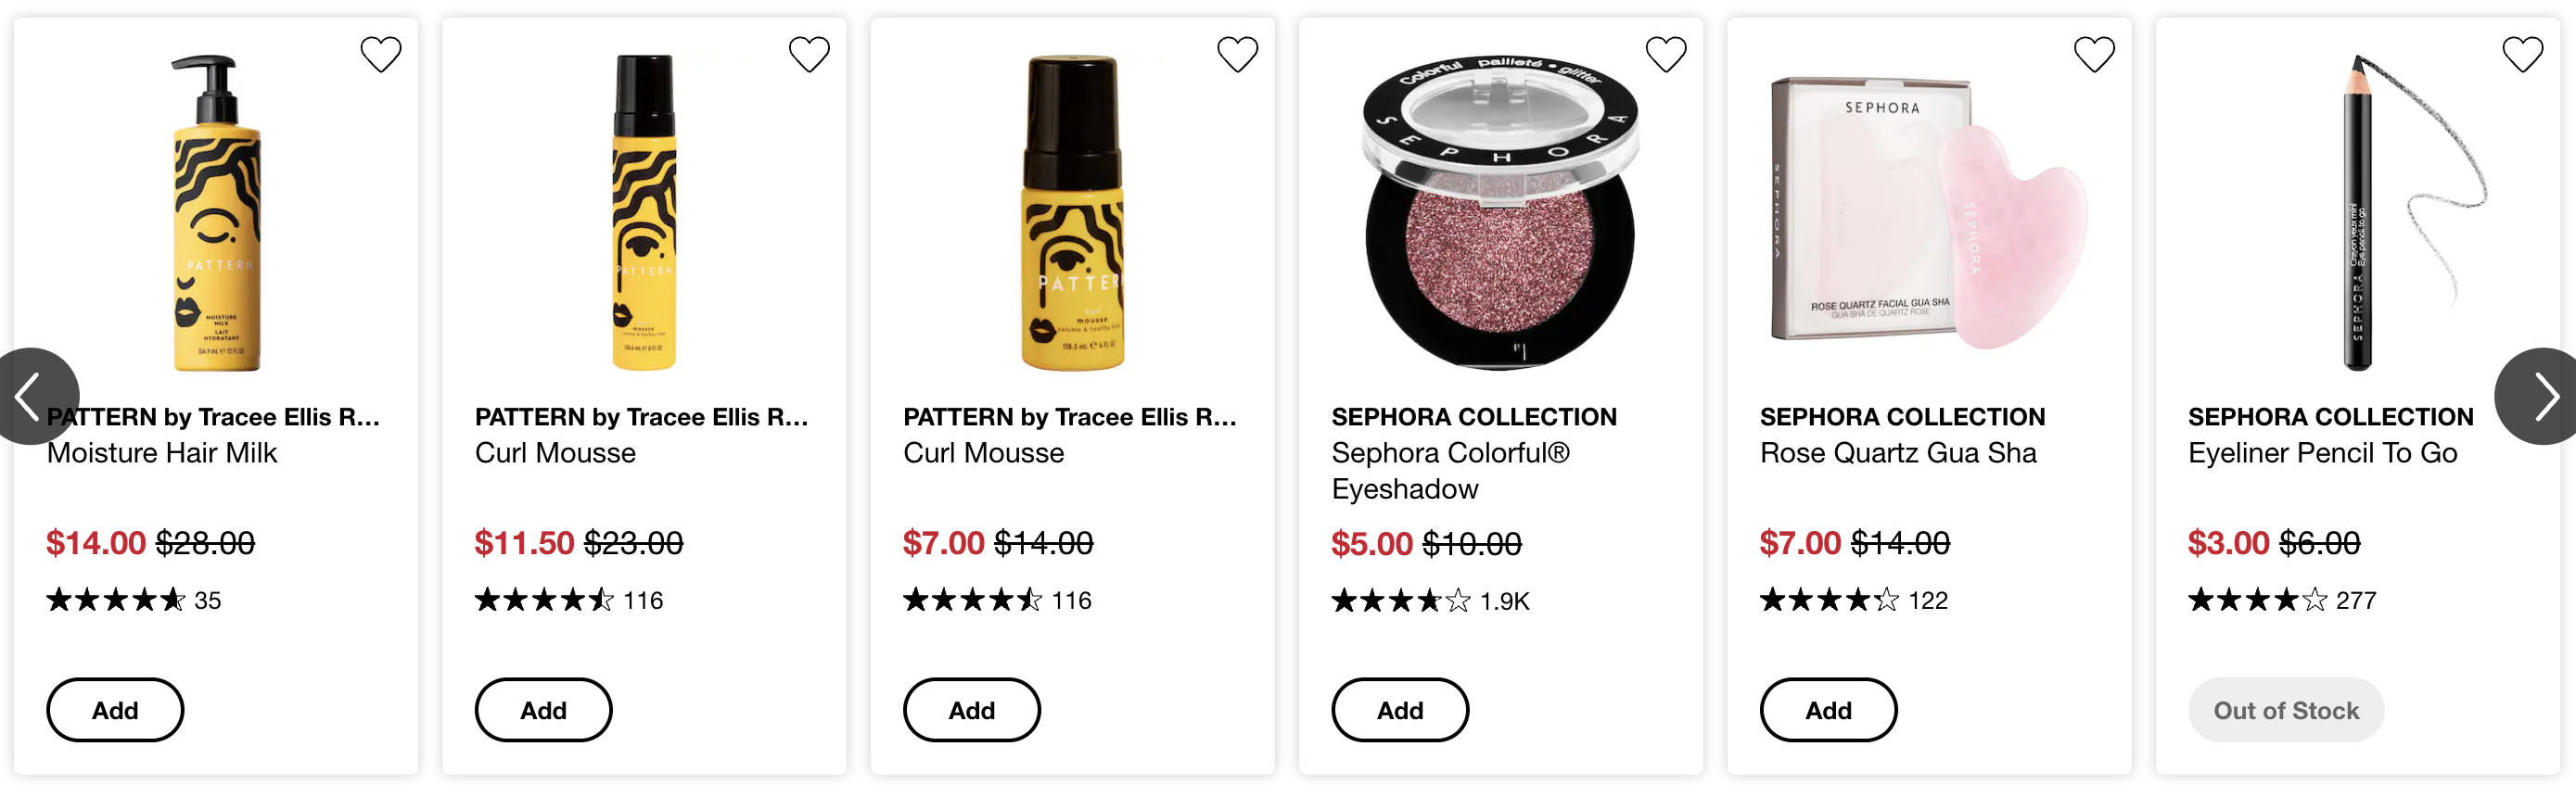2576x797 pixels.
Task: Add Sephora Colorful Eyeshadow to basket
Action: [x=1400, y=710]
